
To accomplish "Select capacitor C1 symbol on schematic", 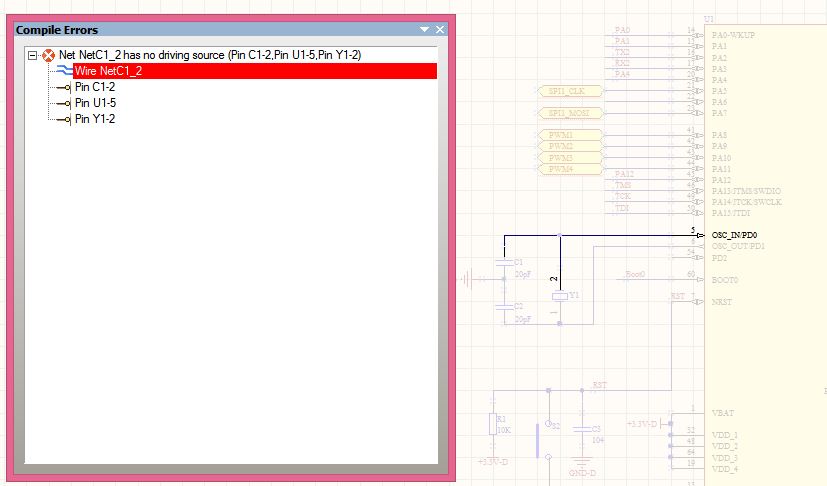I will (504, 262).
